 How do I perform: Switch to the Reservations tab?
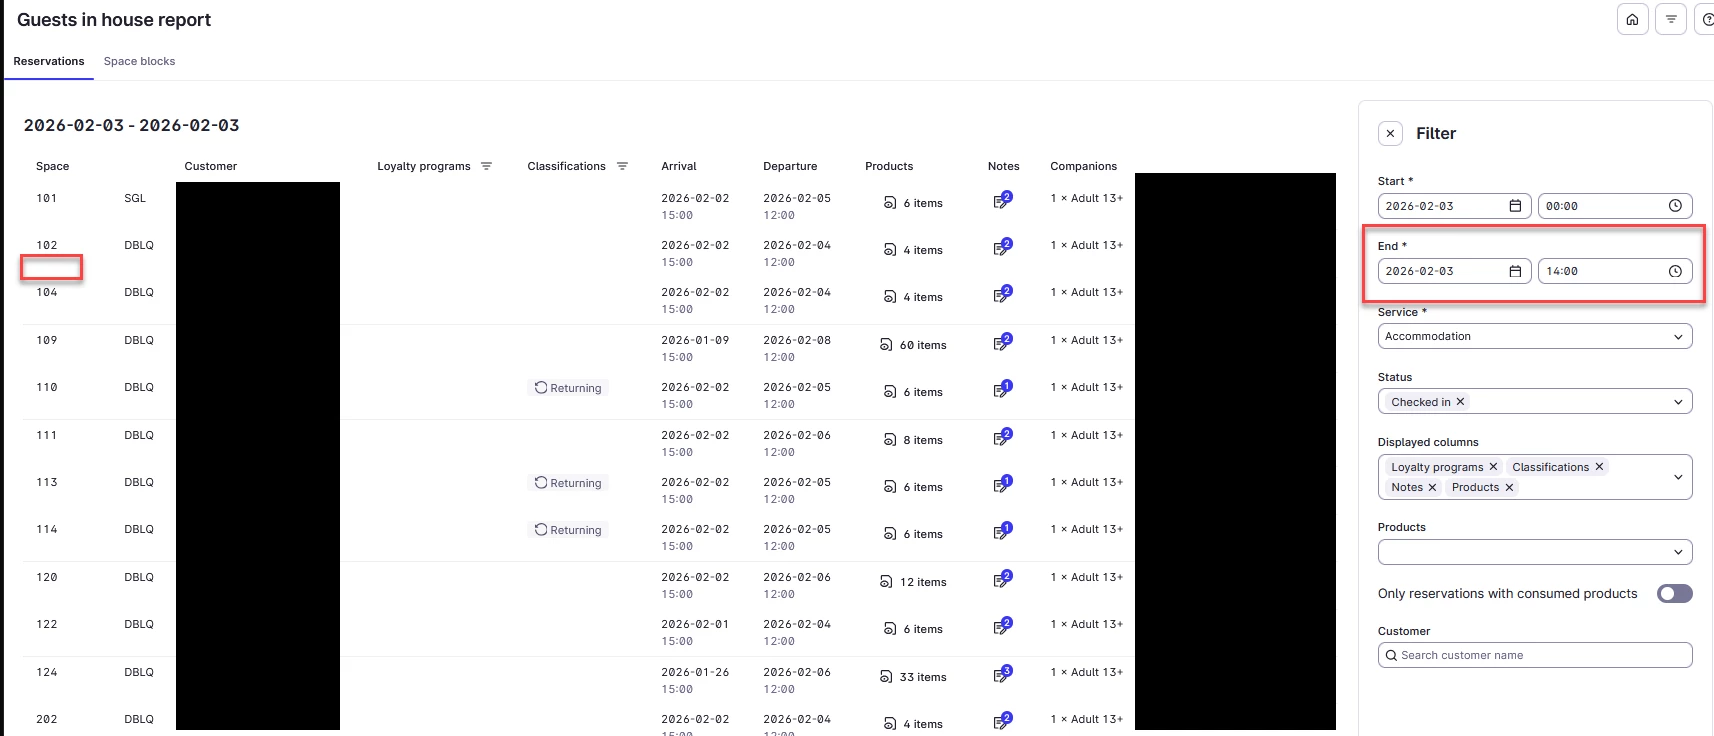point(49,61)
